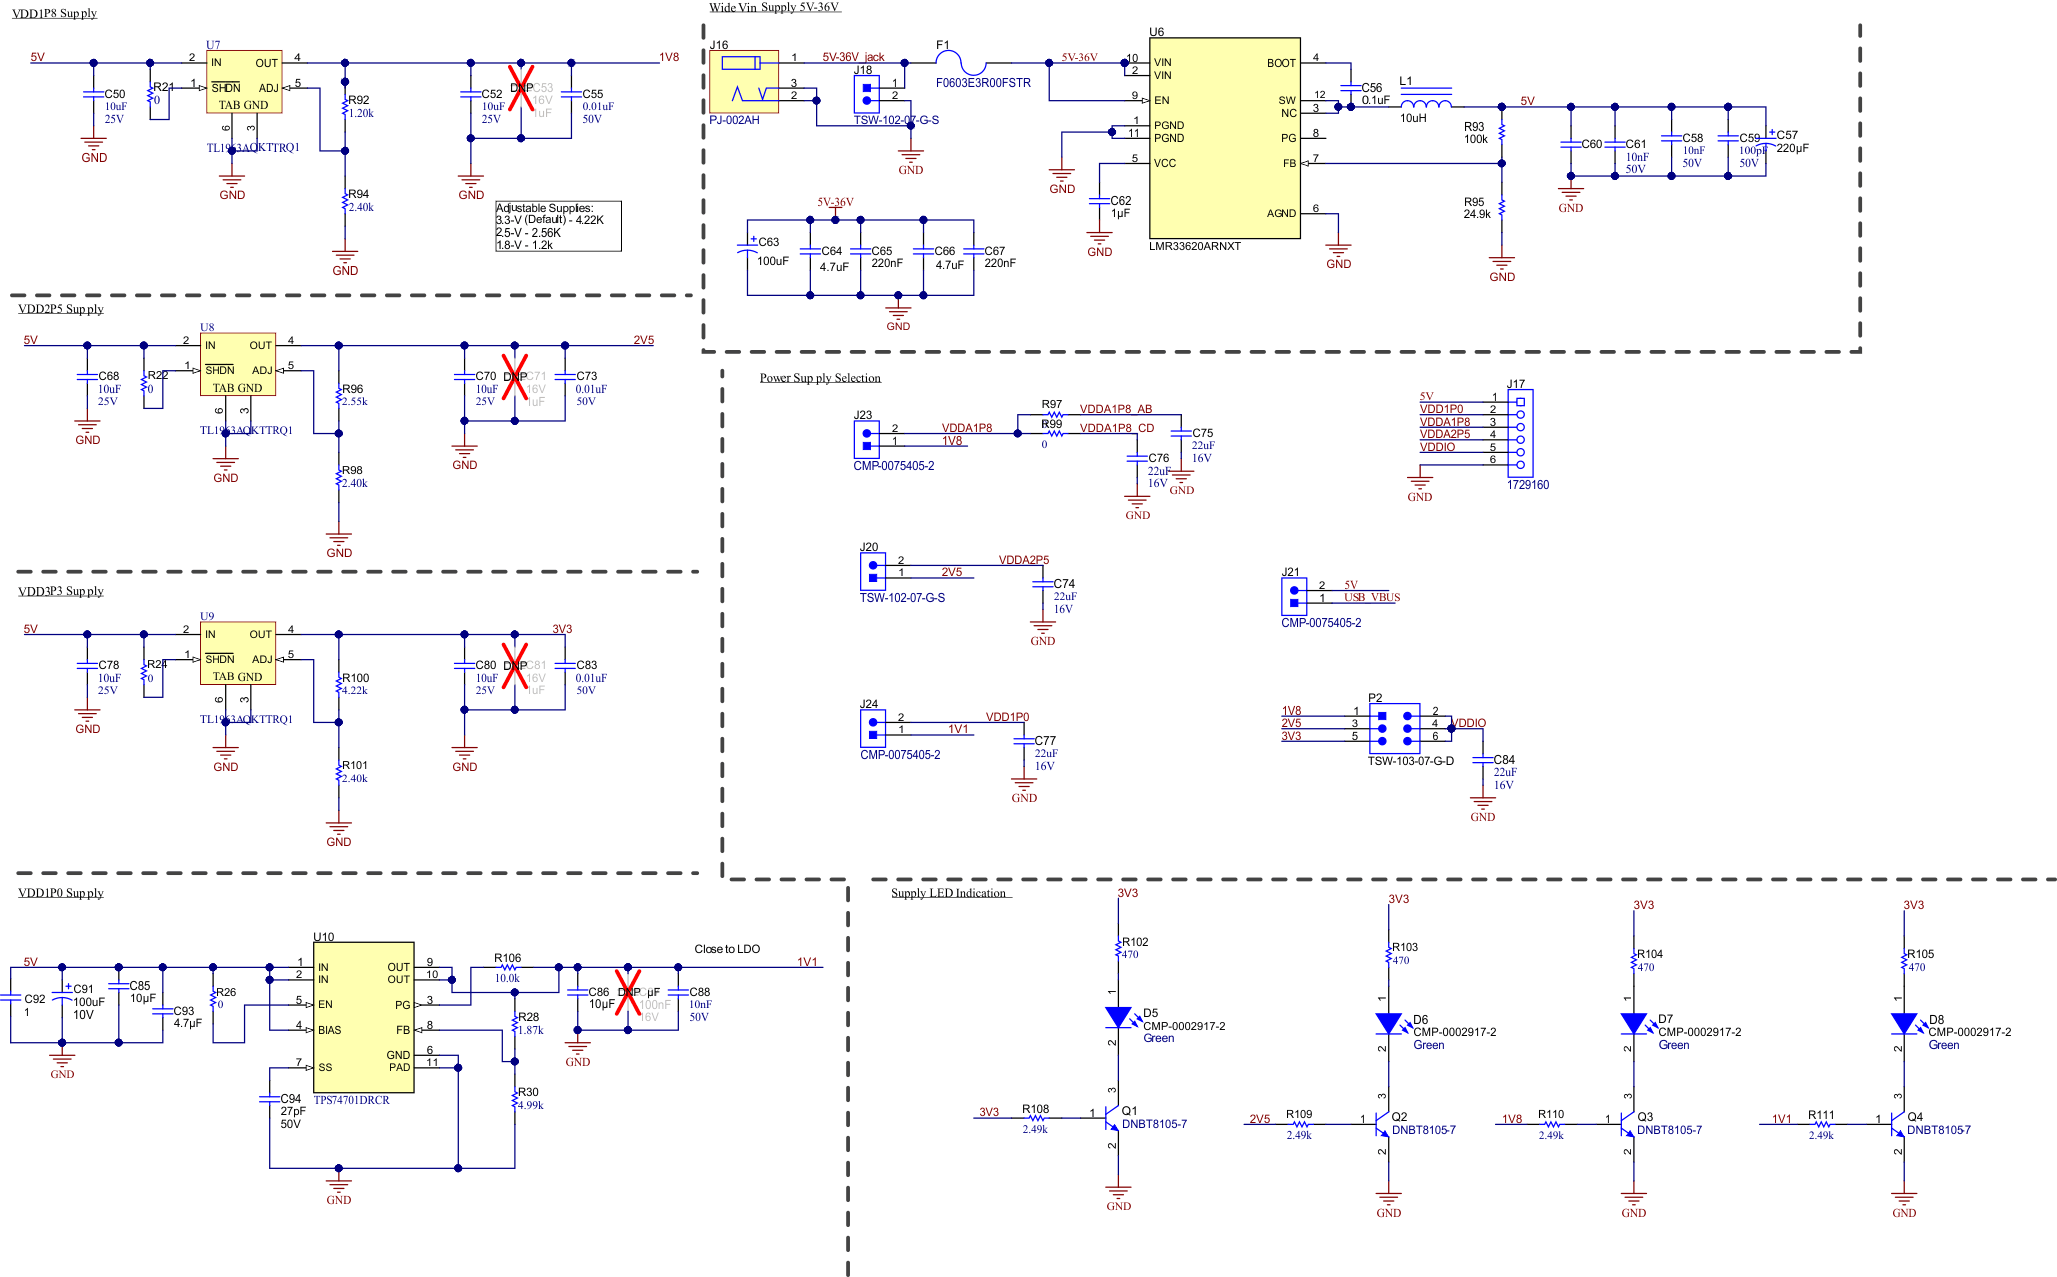Click the VDD1P8 Supply section title
Viewport: 2057px width, 1277px height.
[54, 13]
